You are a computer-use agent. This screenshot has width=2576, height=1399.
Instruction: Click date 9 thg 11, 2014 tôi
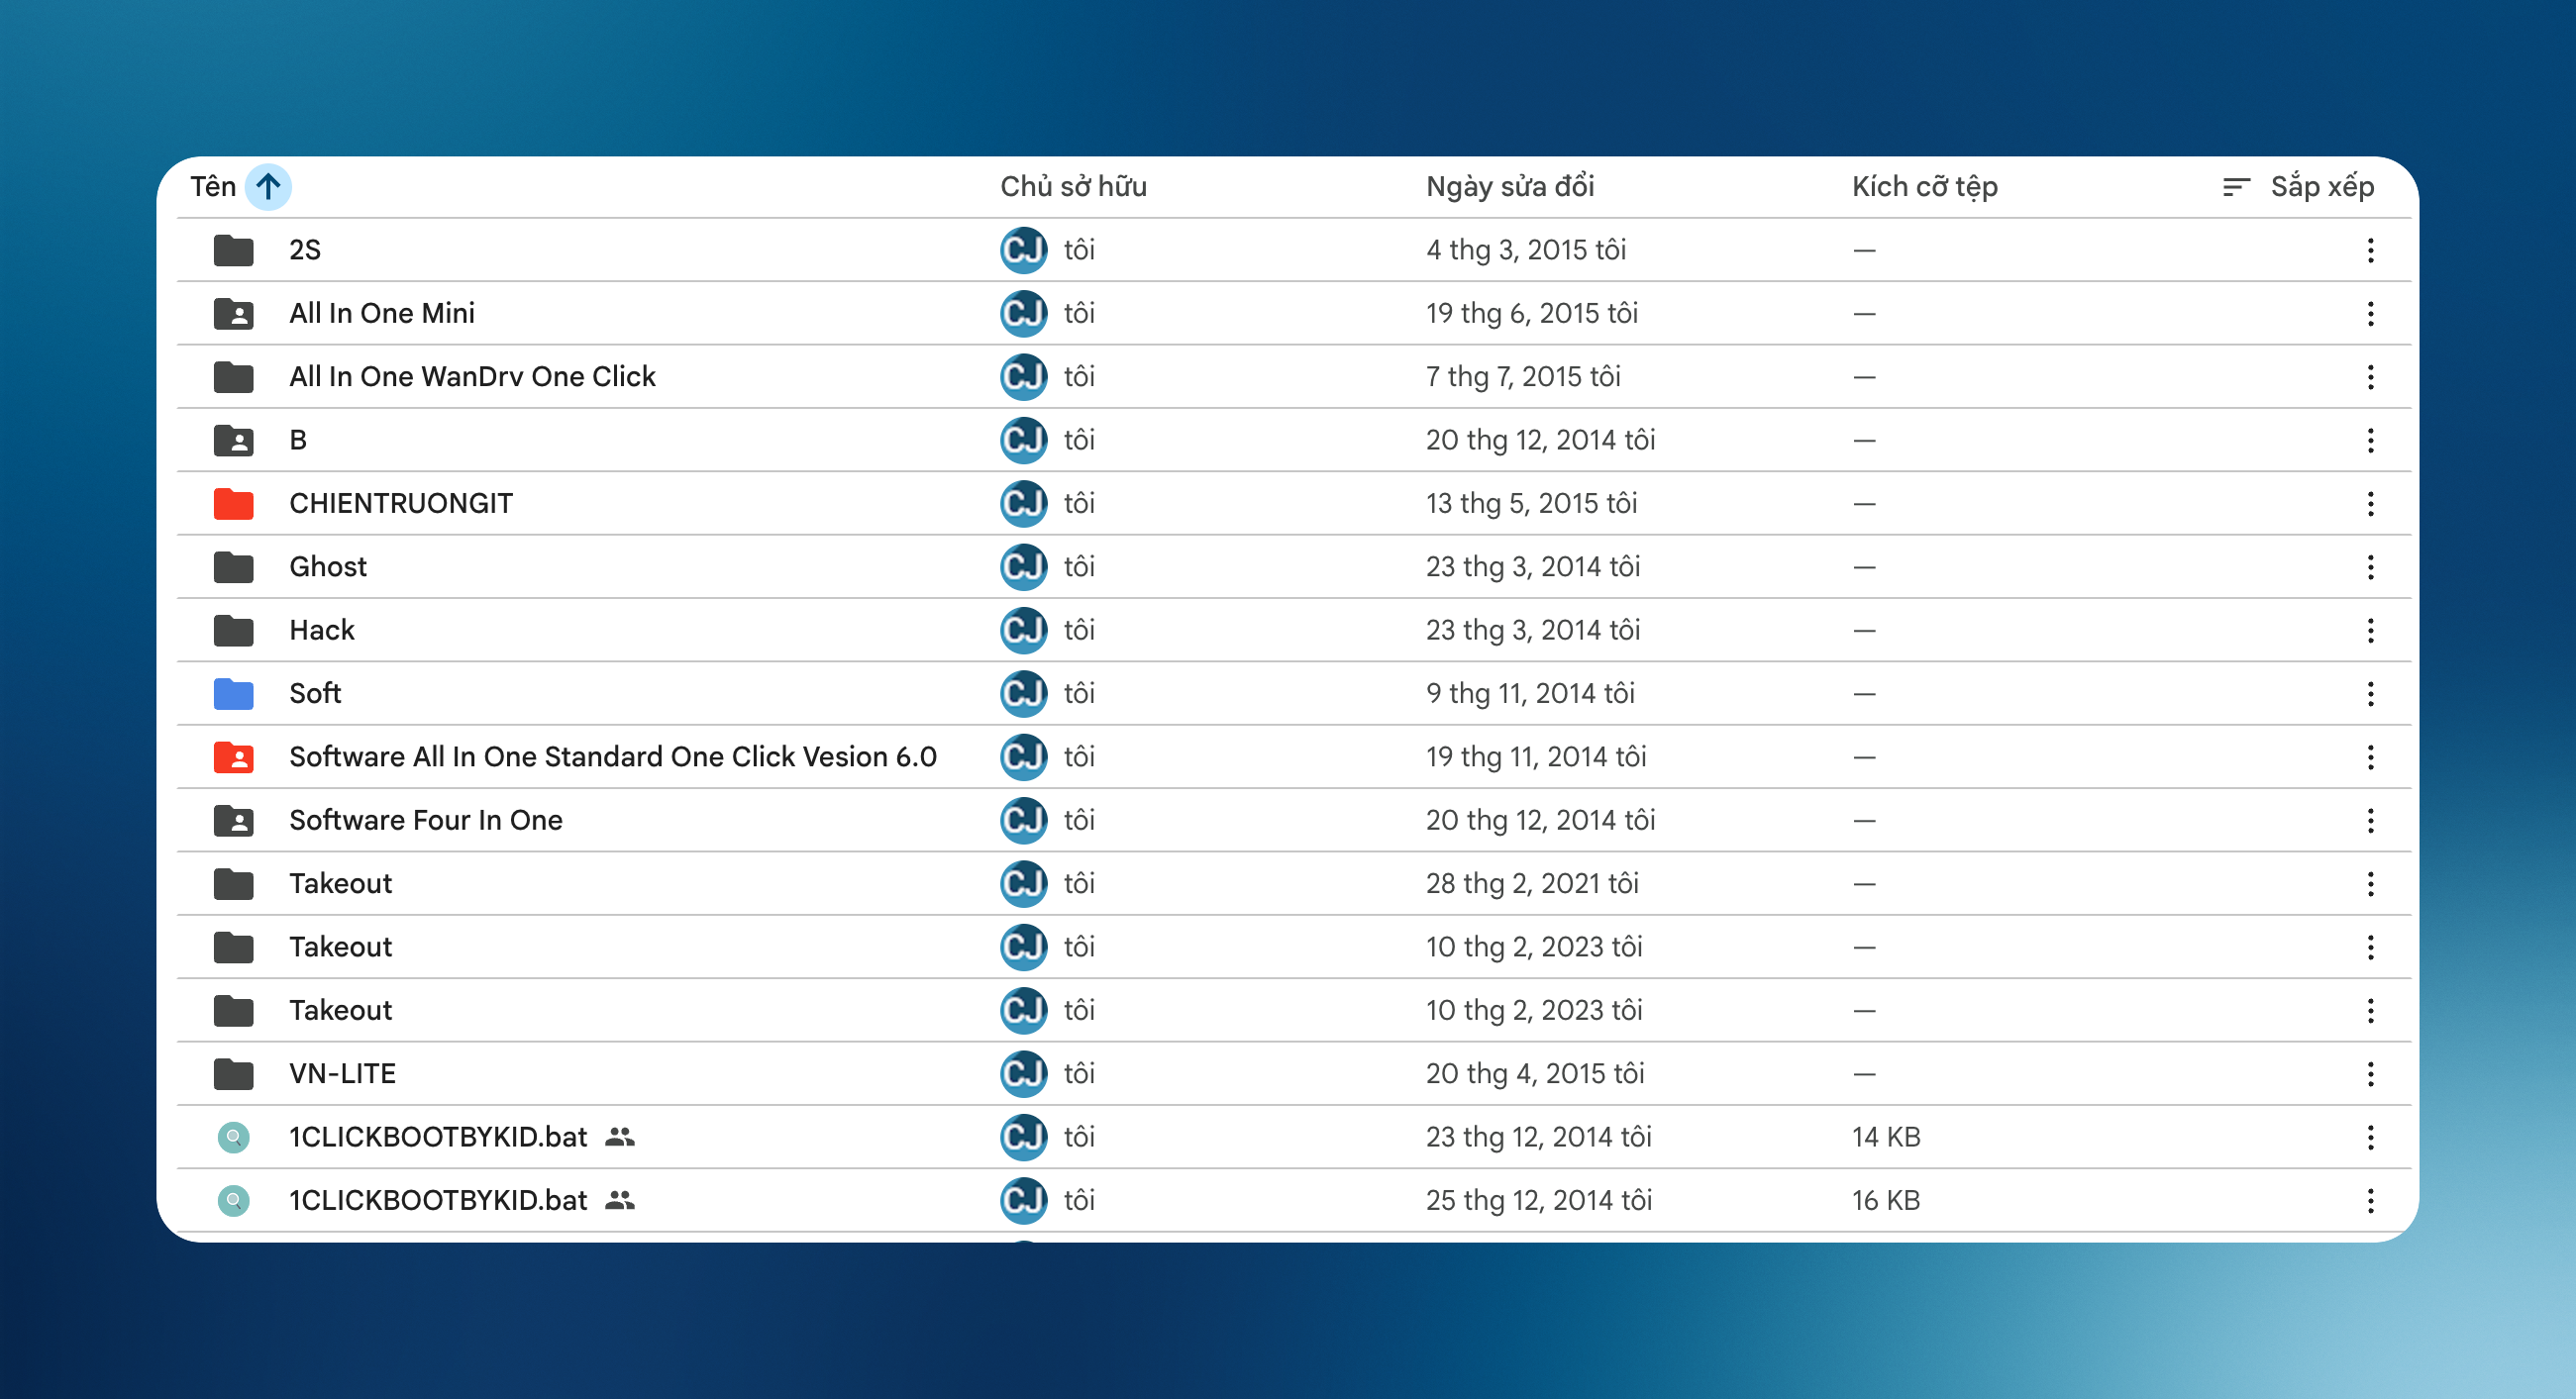(1530, 693)
